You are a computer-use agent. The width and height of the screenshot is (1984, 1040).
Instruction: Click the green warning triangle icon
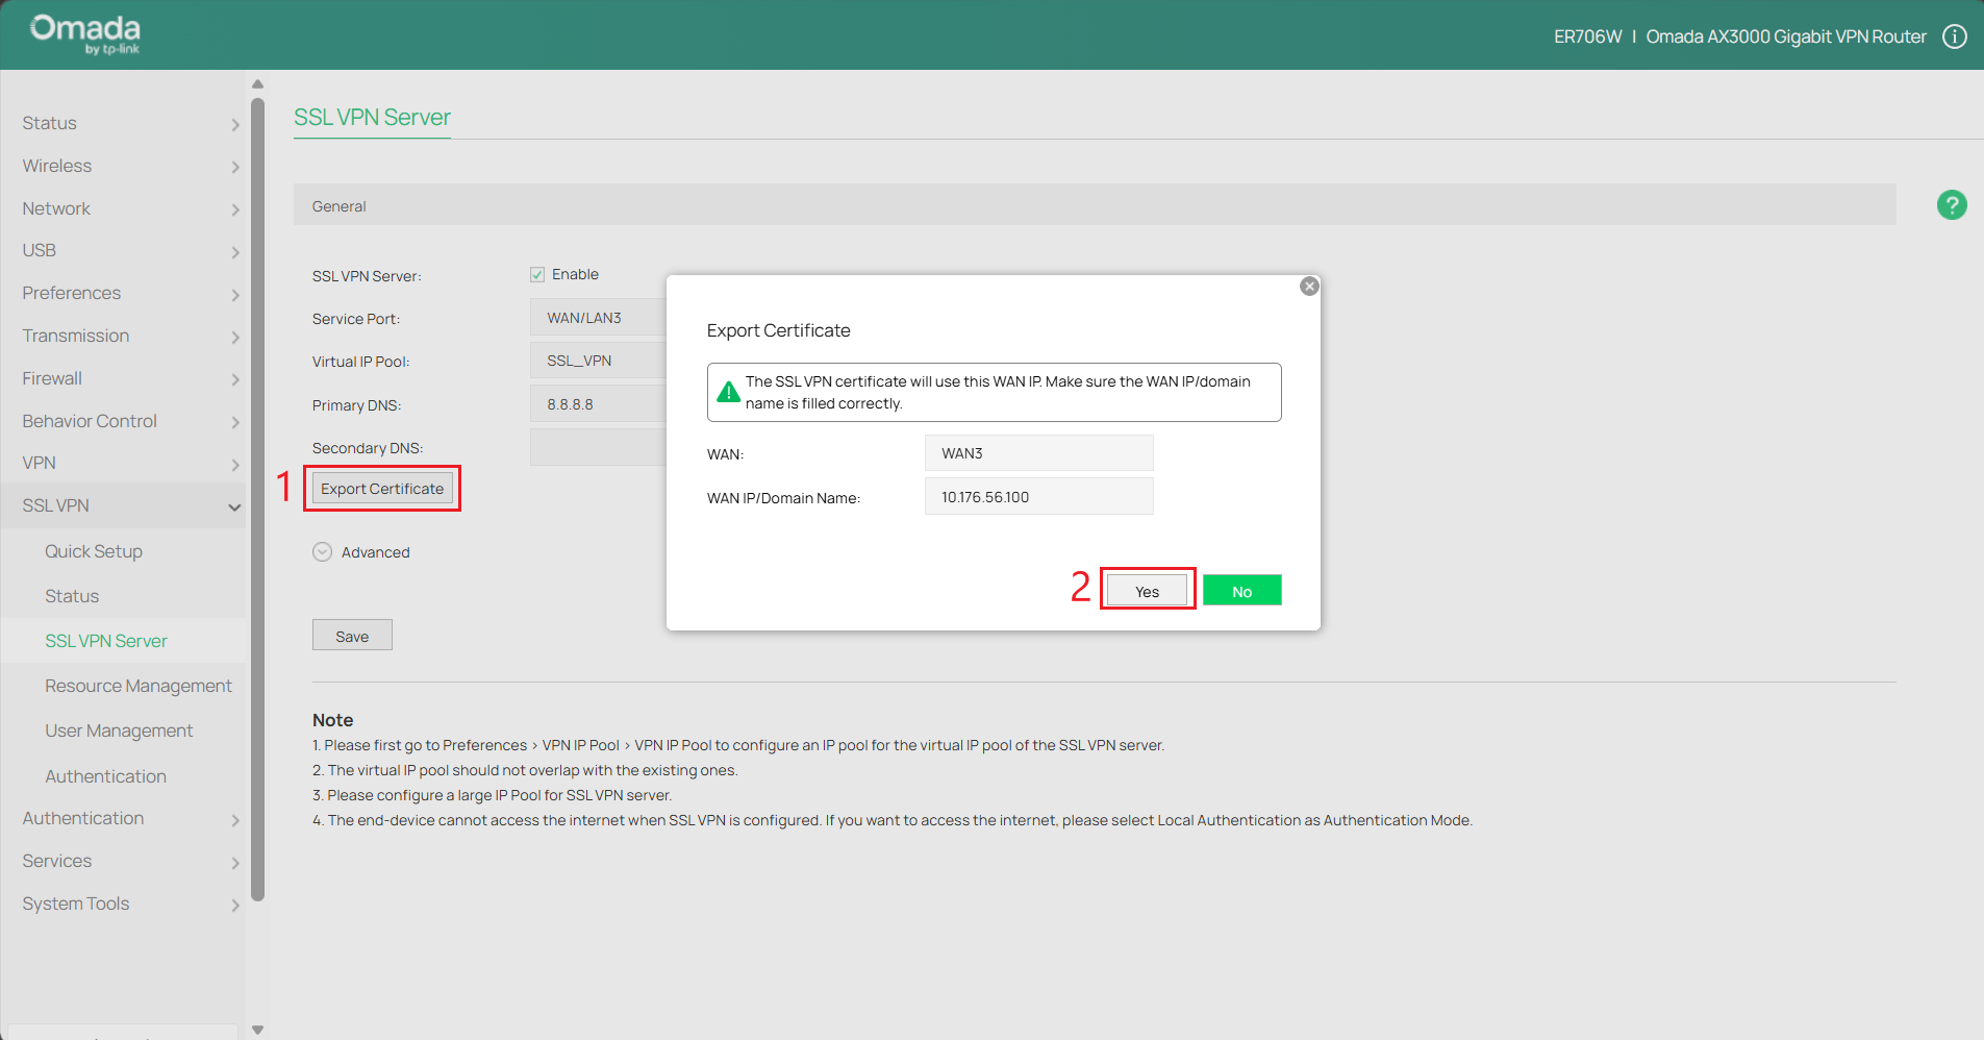729,392
